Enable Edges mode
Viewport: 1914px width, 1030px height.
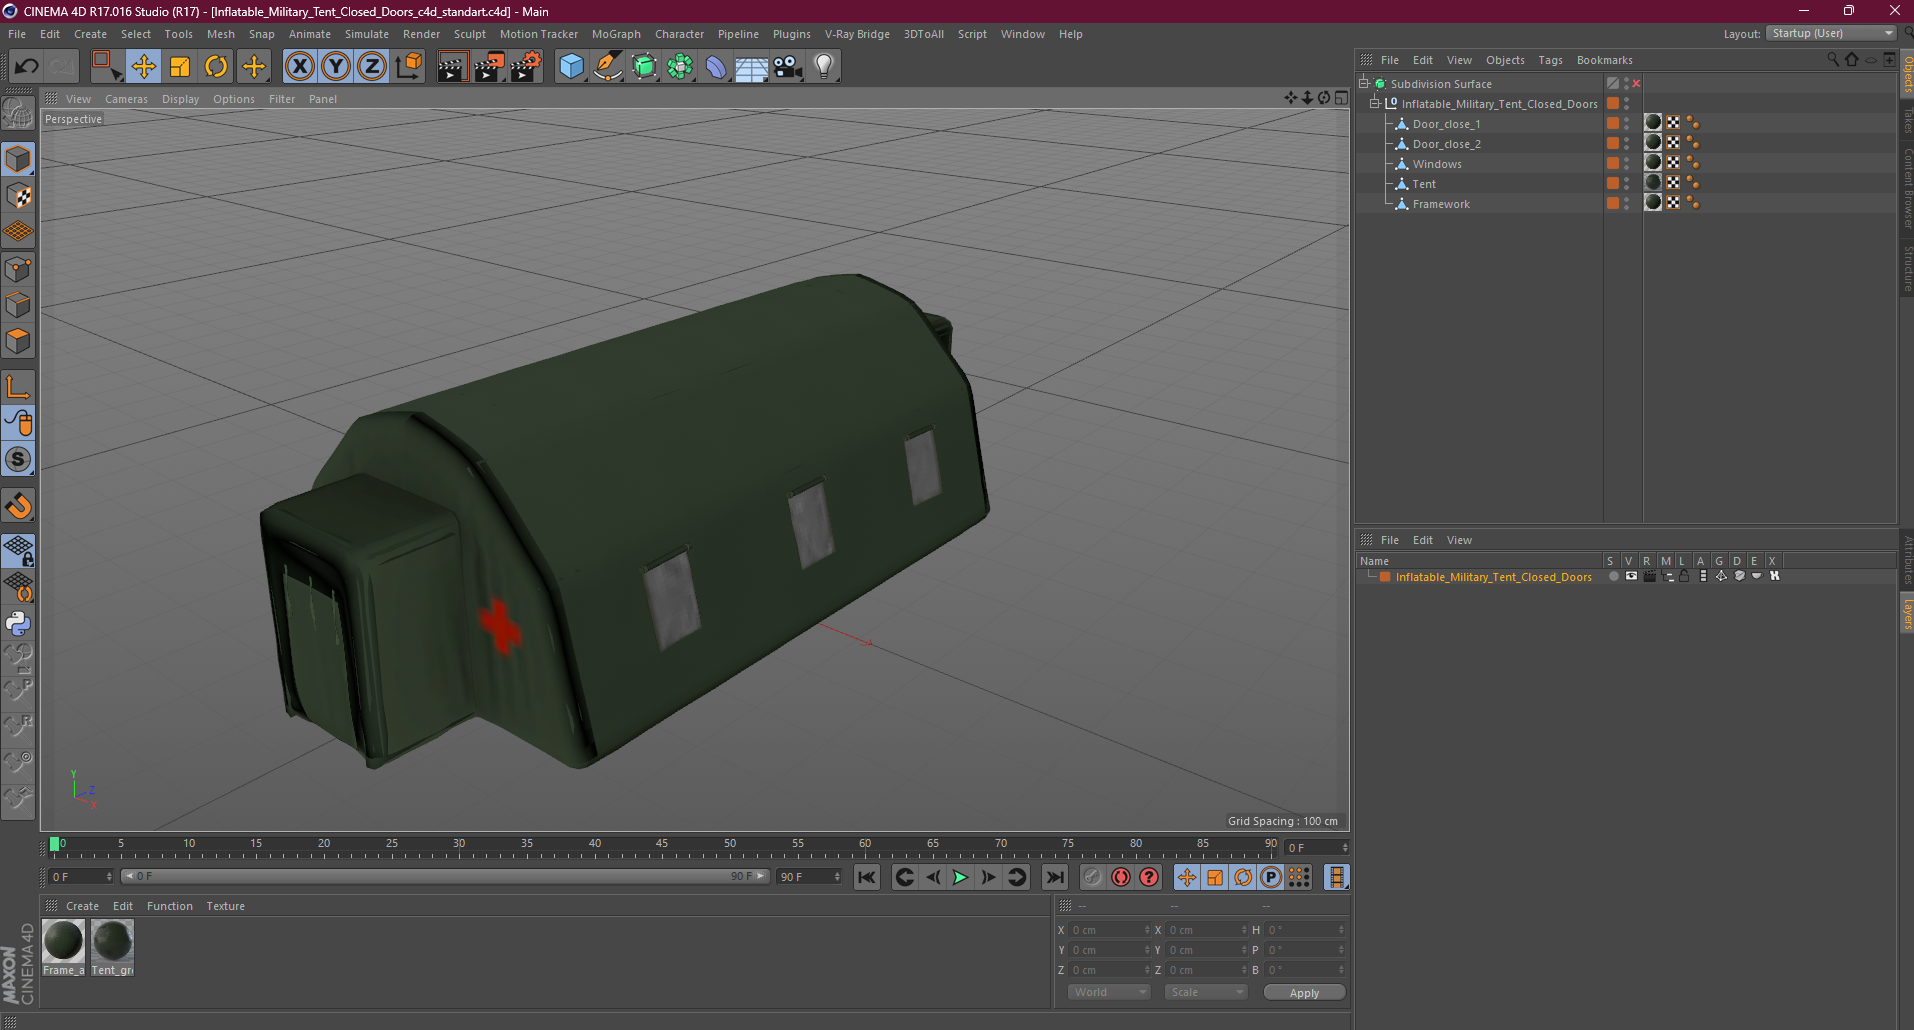(18, 305)
